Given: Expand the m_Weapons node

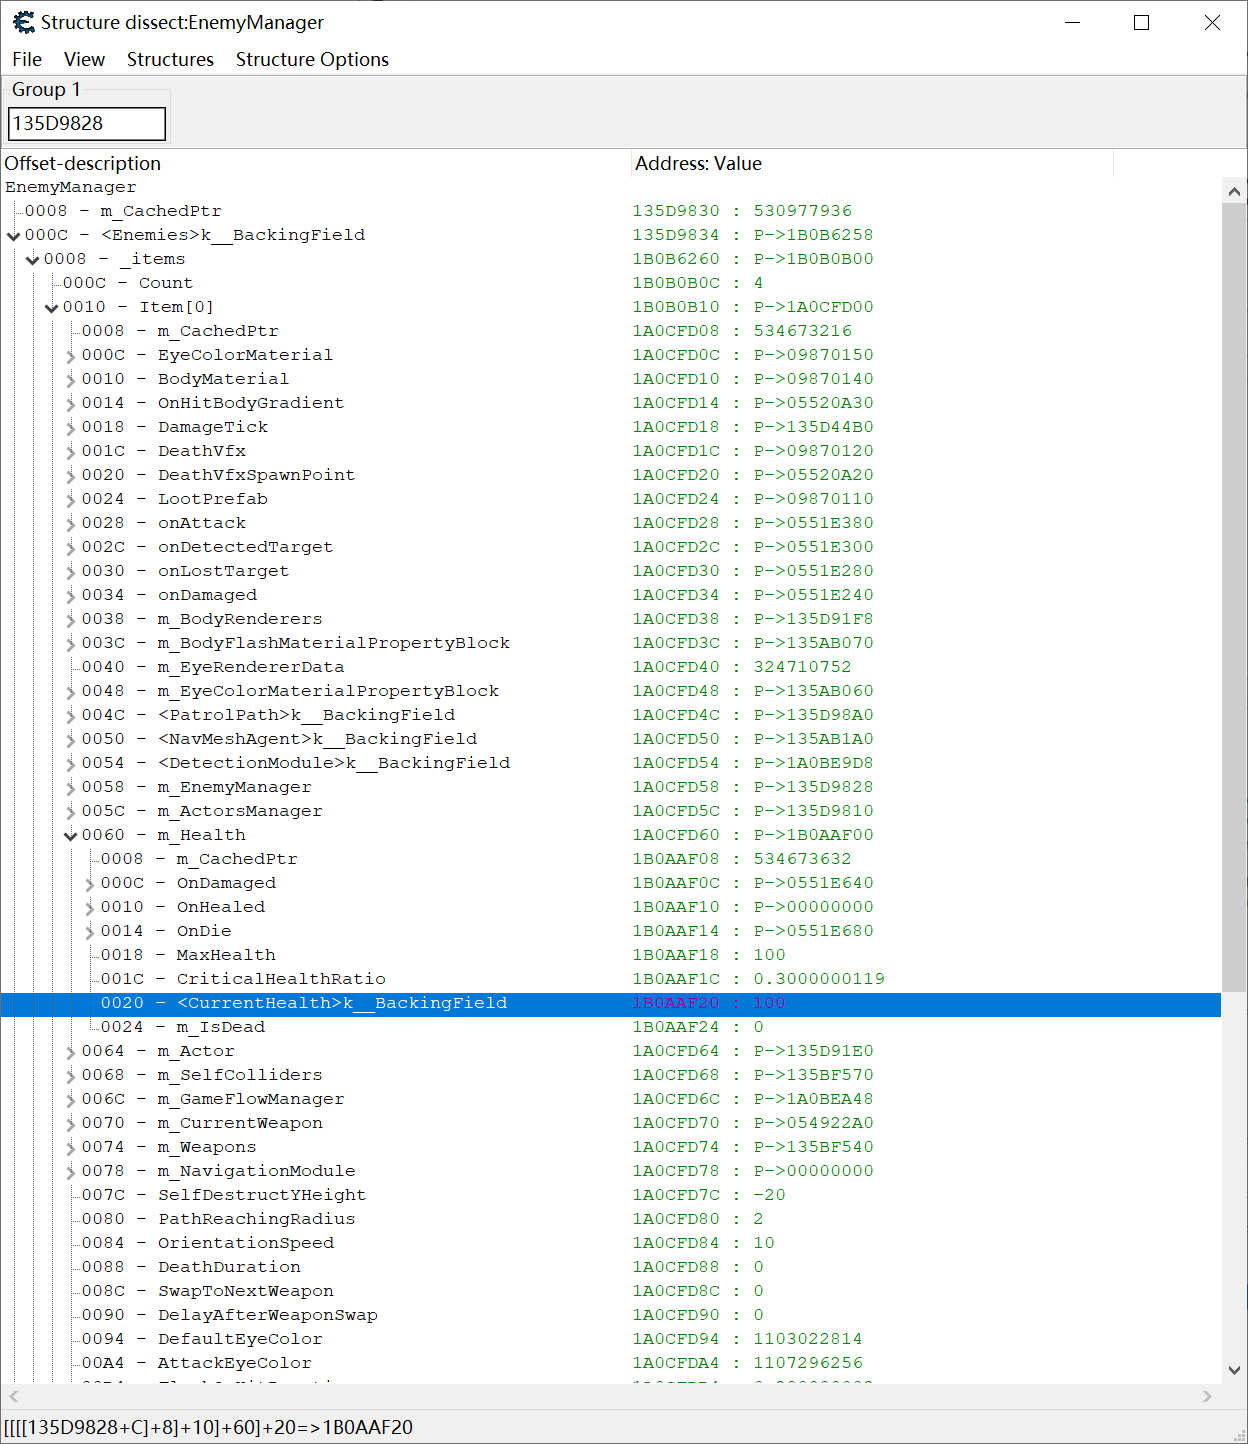Looking at the screenshot, I should click(x=70, y=1148).
